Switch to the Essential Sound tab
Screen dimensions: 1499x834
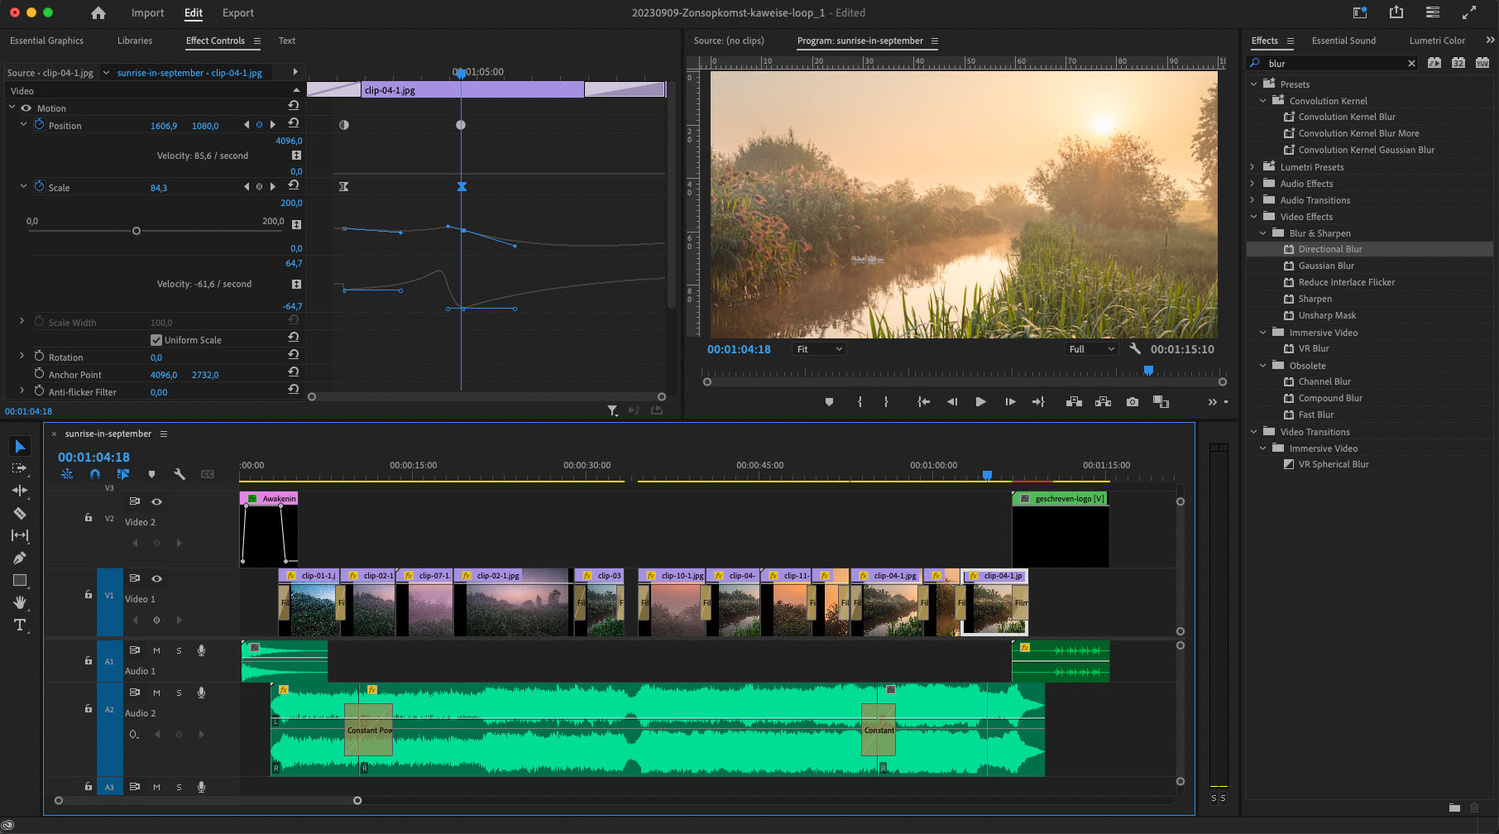(x=1343, y=41)
